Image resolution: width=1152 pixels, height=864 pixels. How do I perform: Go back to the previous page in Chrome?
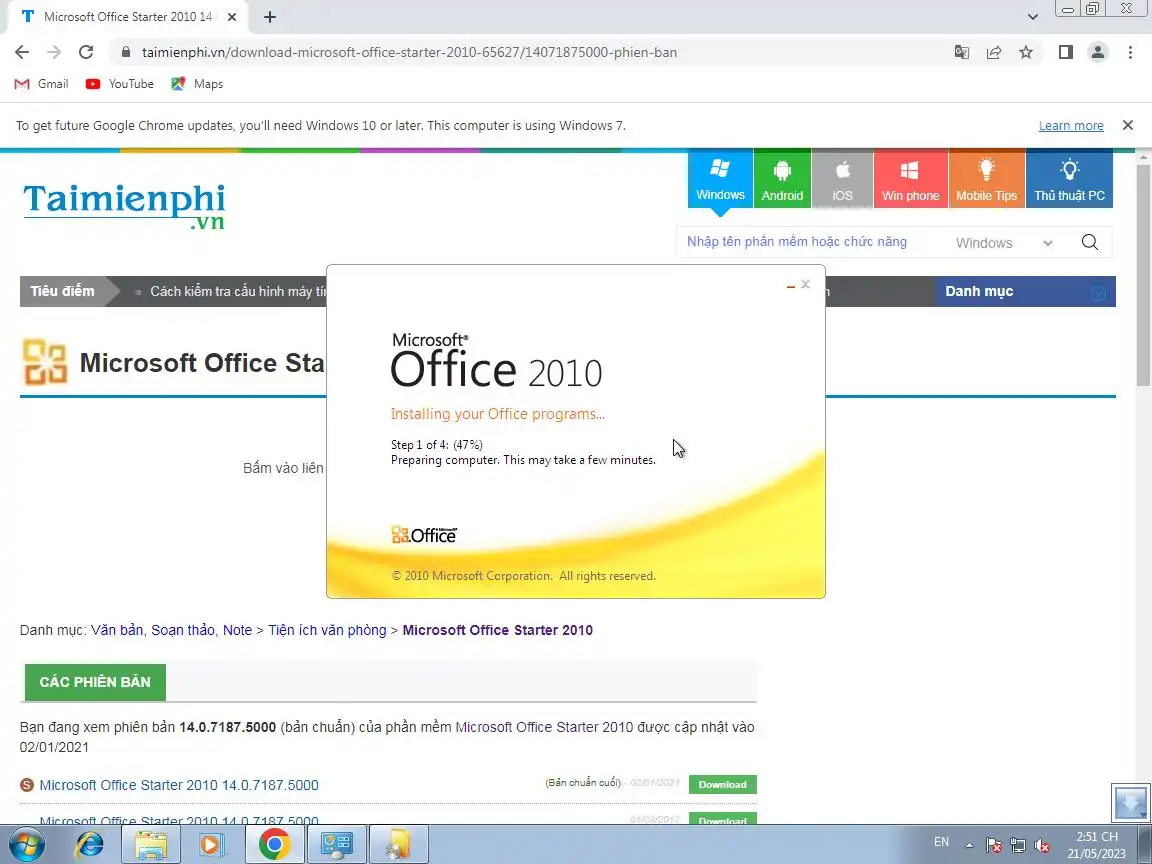point(22,52)
